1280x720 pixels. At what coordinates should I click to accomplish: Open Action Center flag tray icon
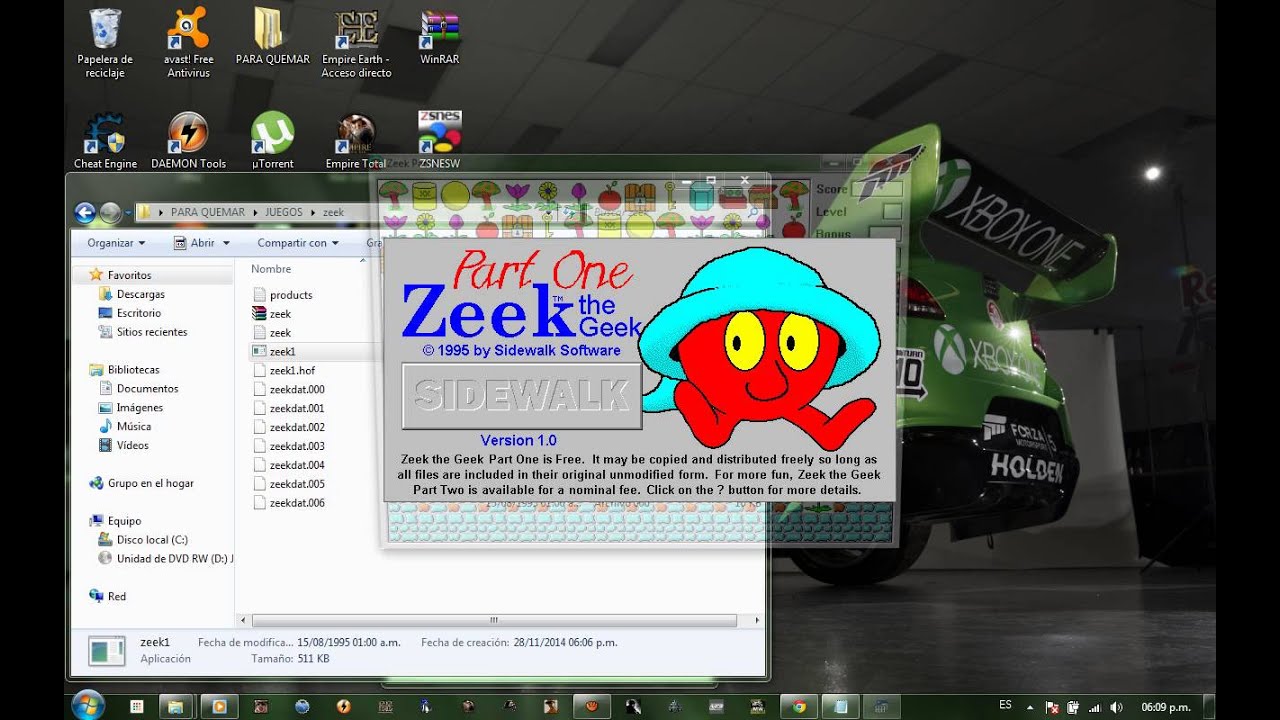tap(1051, 707)
